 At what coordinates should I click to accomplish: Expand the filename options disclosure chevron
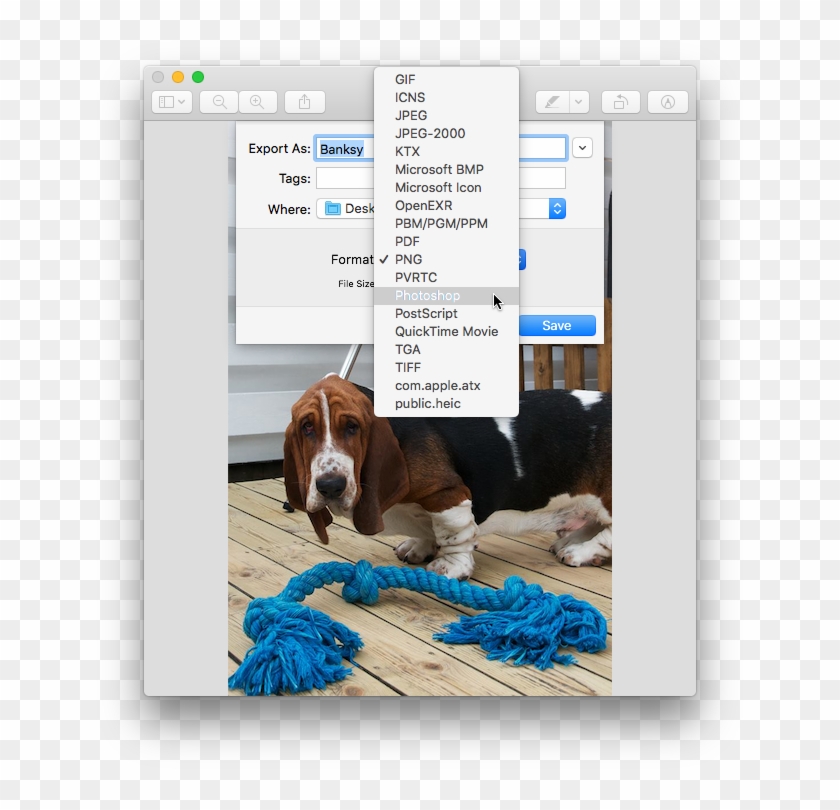(581, 147)
